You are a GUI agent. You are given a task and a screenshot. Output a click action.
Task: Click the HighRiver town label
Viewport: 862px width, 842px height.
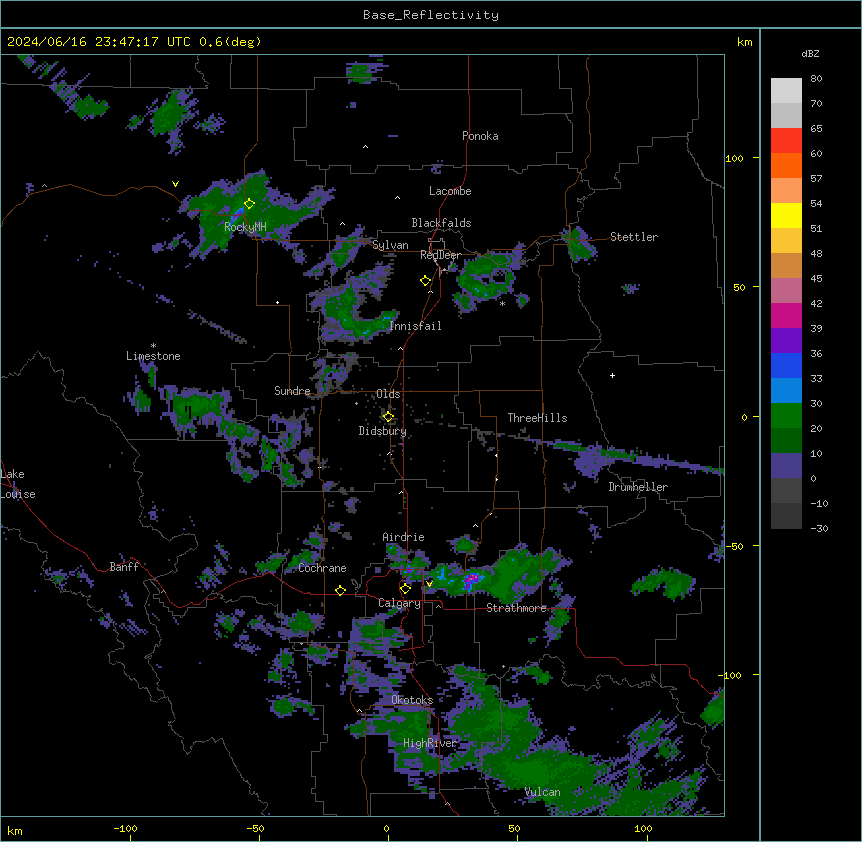tap(430, 743)
